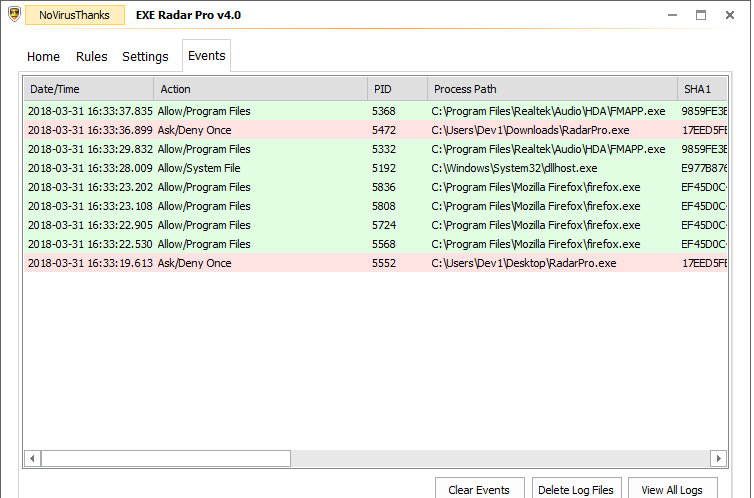Select the event at 16:33:28.009

coord(376,168)
